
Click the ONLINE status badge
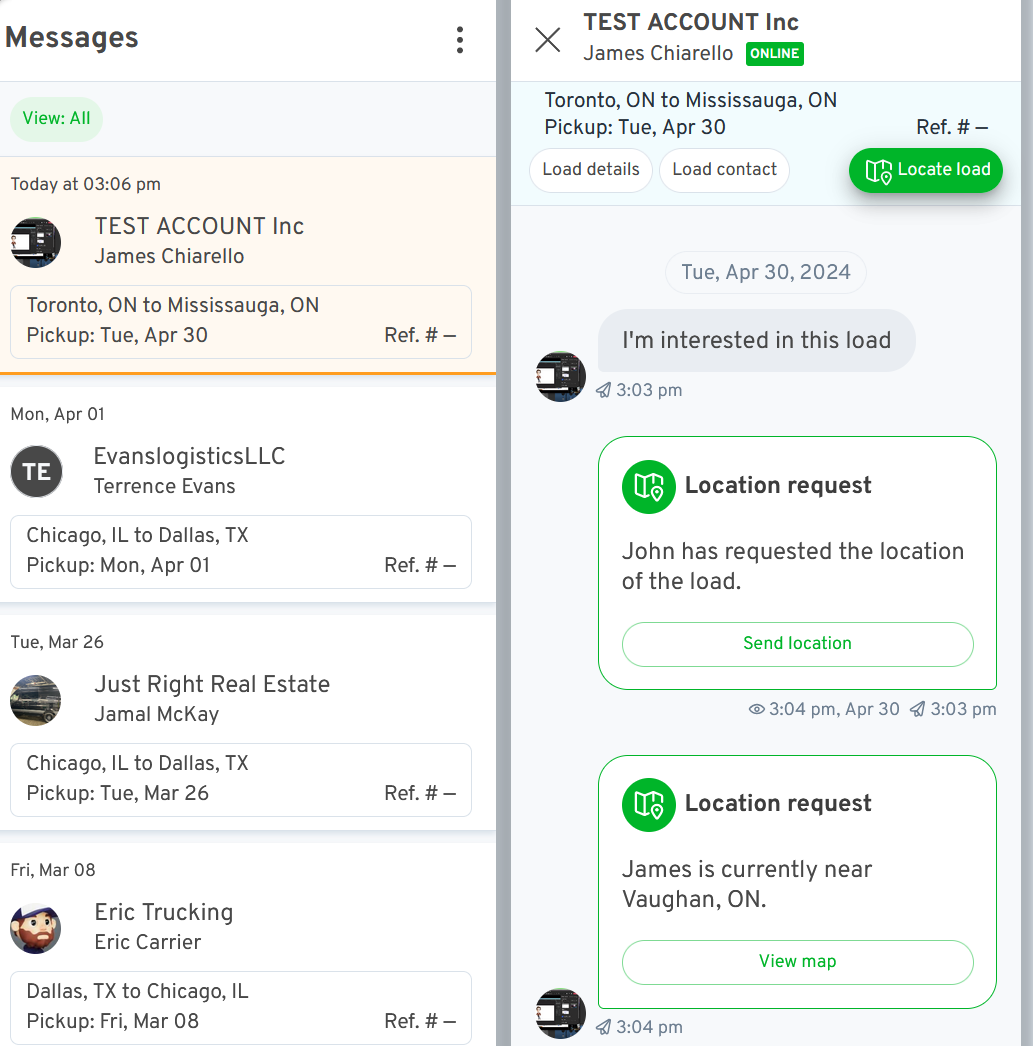coord(774,53)
